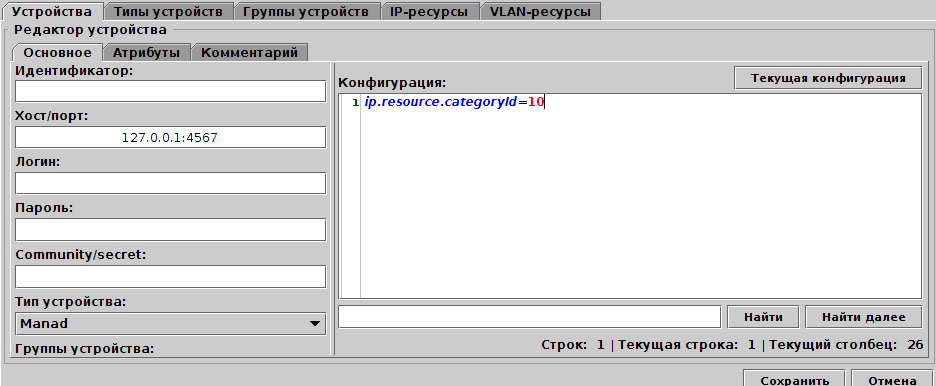Switch to the IP-ресурсы tab

429,11
